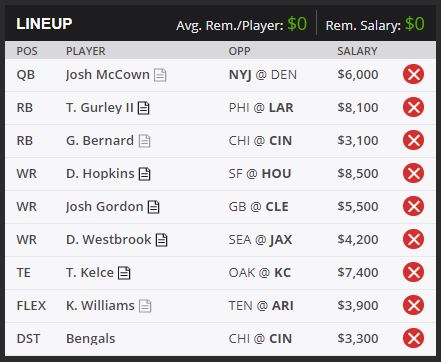
Task: Click the PLAYER column header
Action: click(86, 51)
